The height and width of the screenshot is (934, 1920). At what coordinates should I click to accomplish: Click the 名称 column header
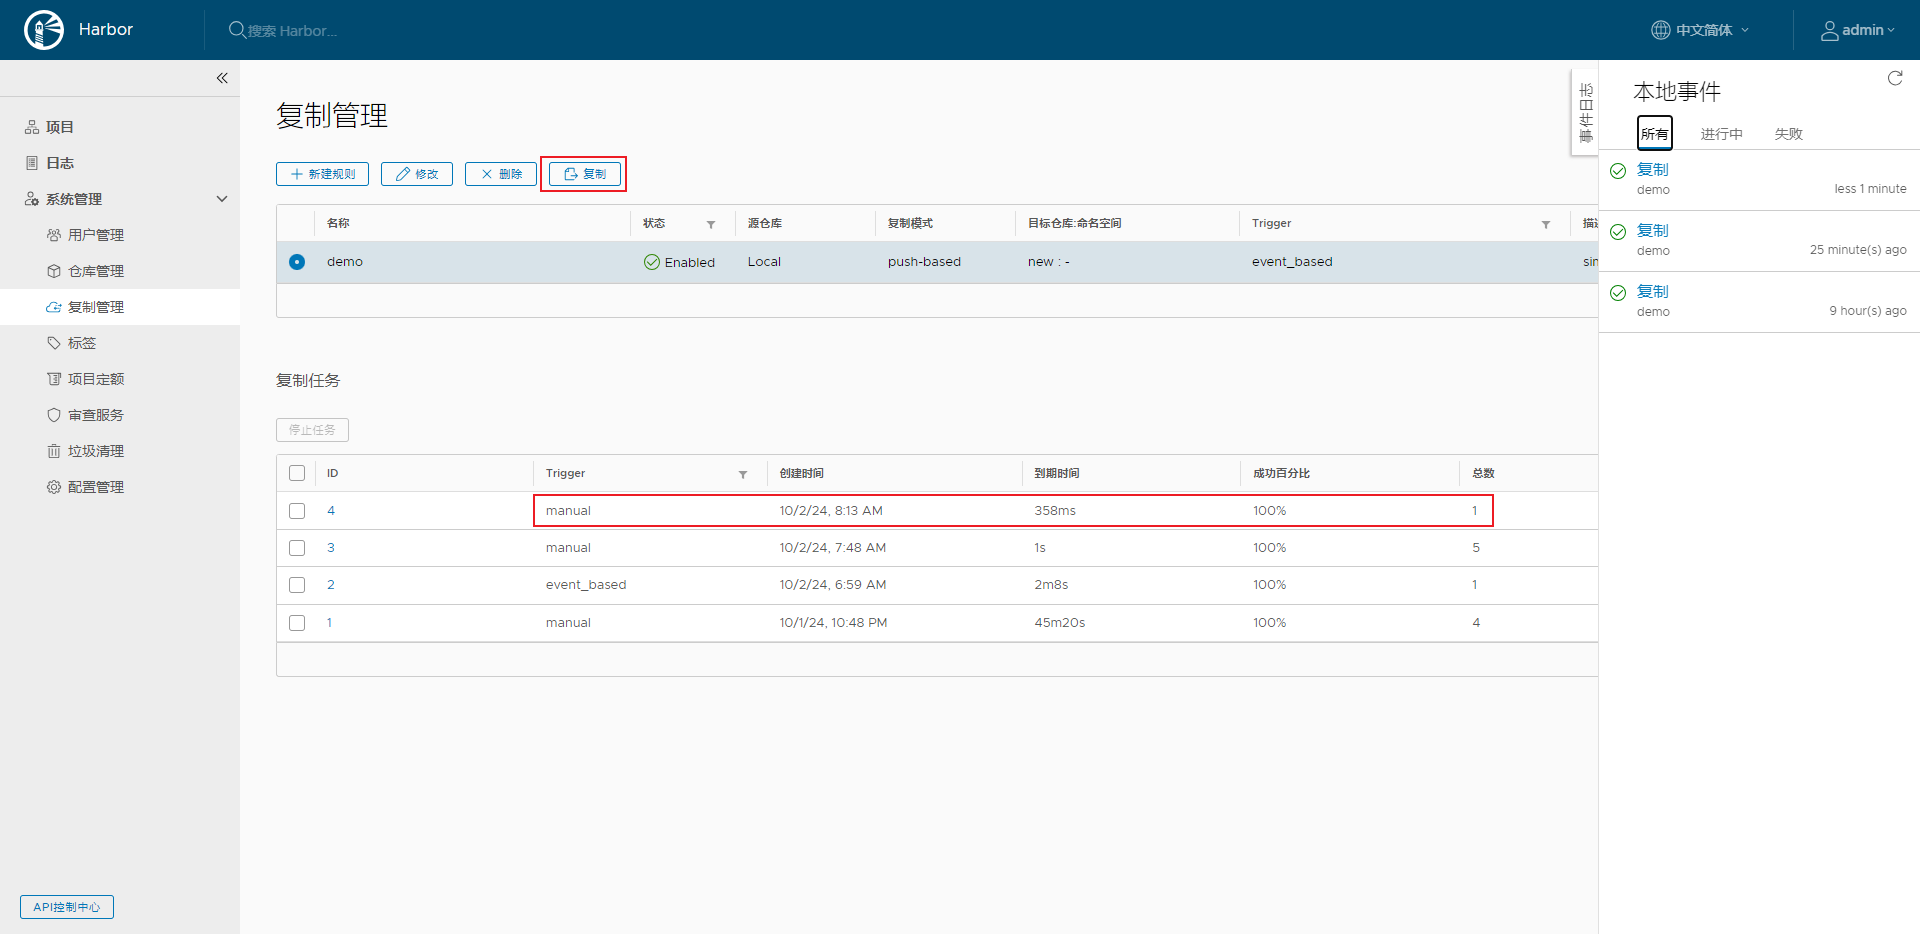pos(338,224)
